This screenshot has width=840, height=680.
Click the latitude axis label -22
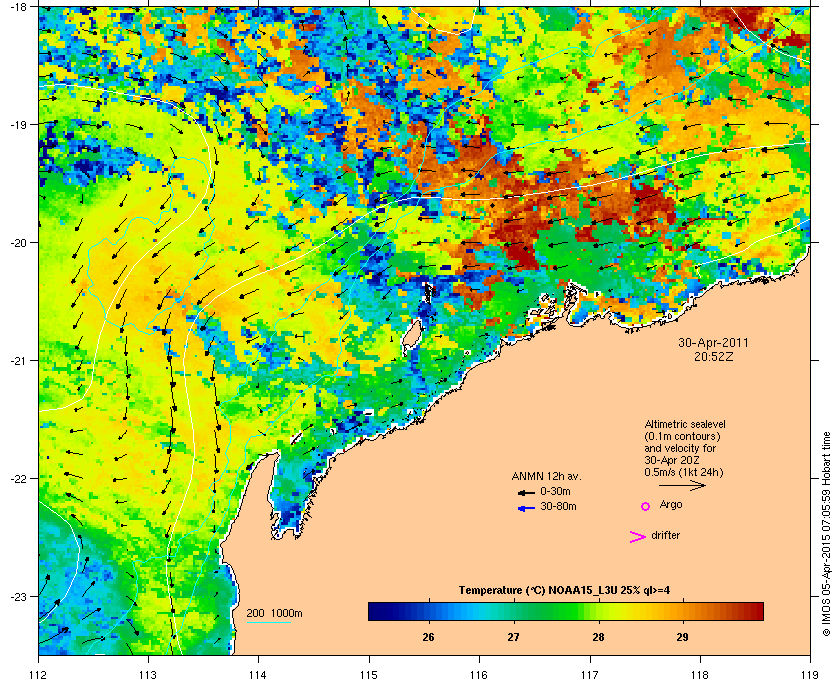(x=19, y=479)
